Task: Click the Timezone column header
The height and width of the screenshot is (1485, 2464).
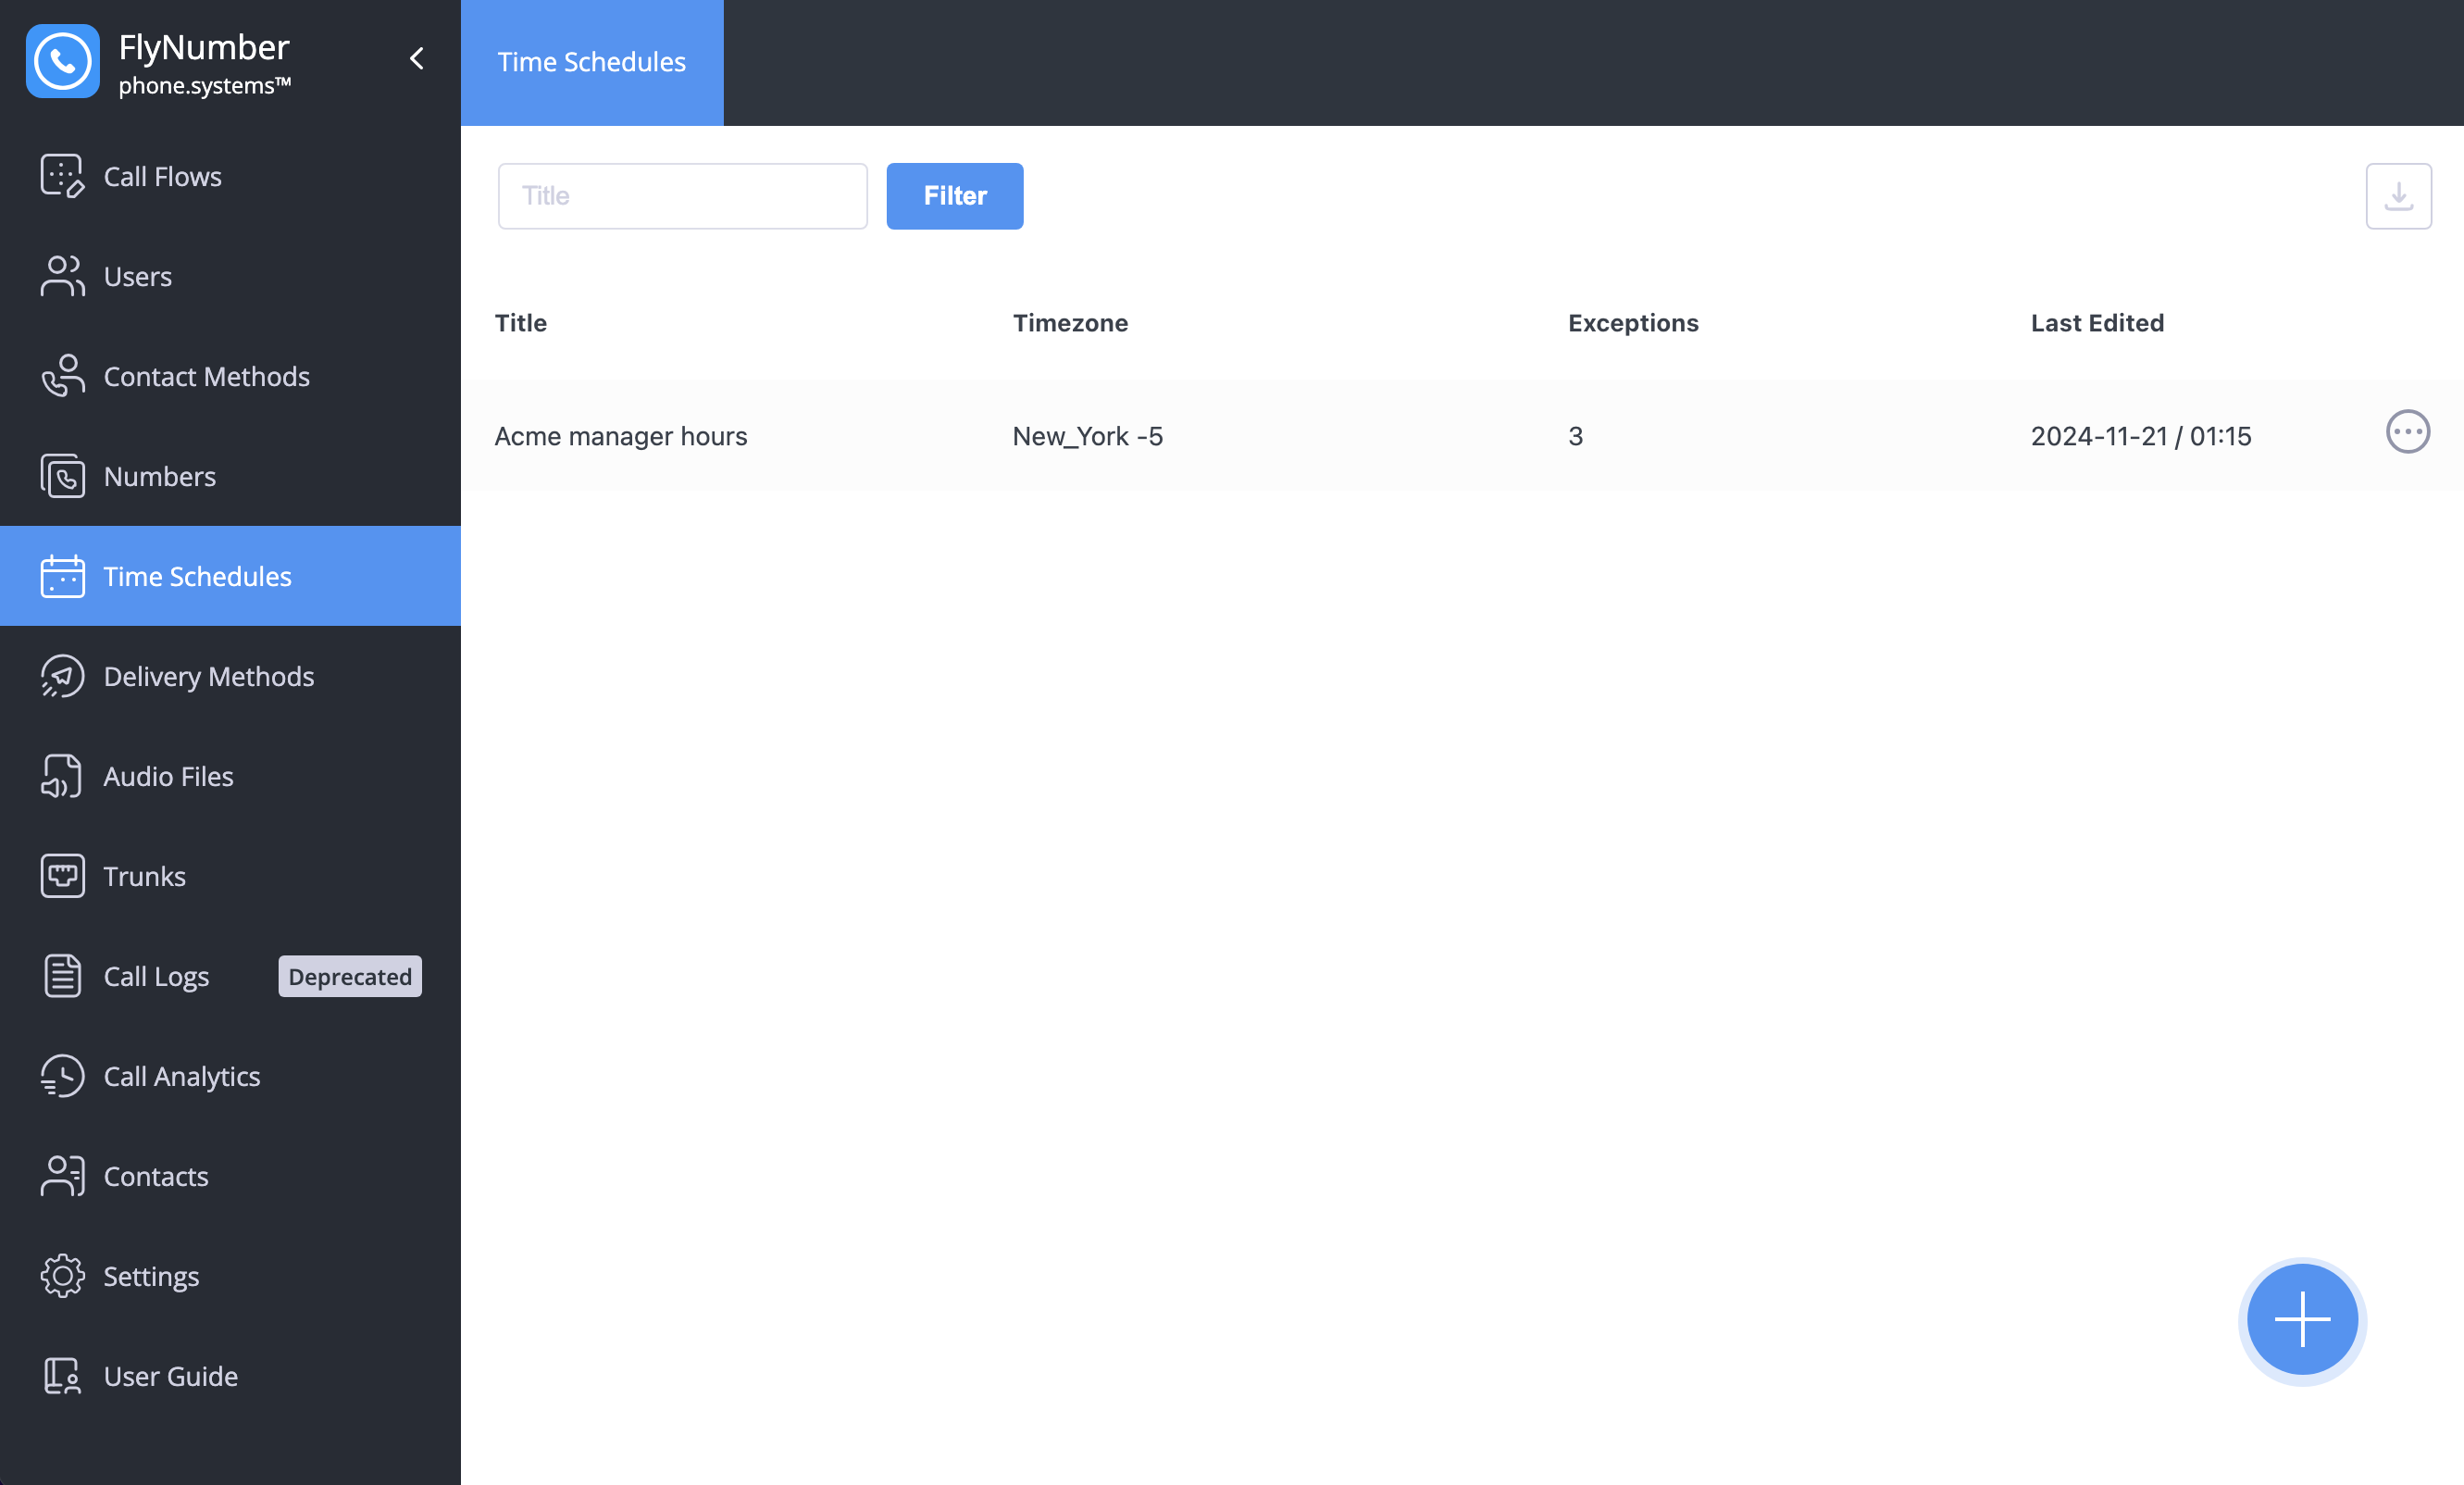Action: (1070, 323)
